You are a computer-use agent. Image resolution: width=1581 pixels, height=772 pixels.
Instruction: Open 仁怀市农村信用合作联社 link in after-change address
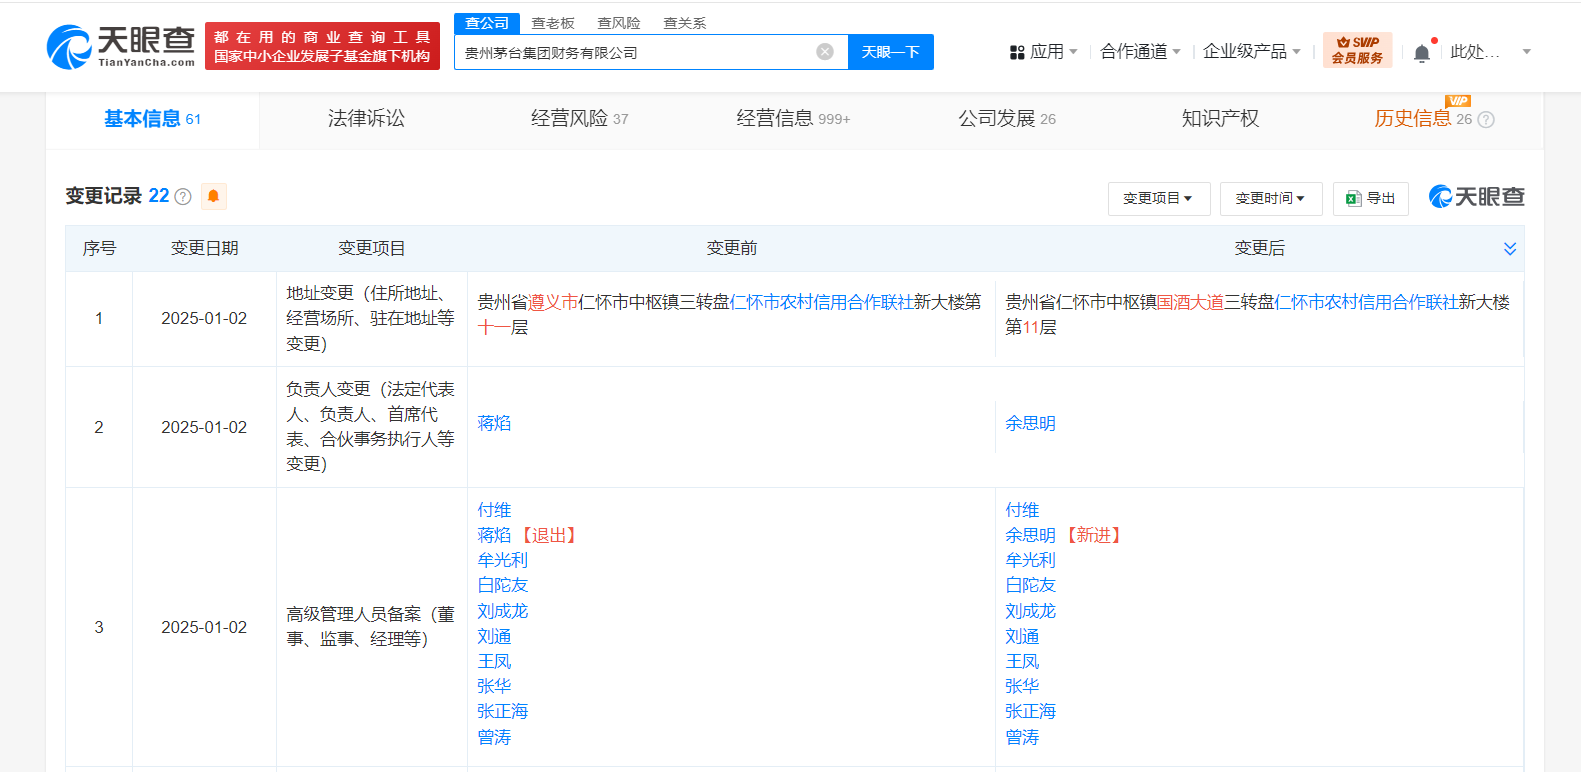point(1366,302)
